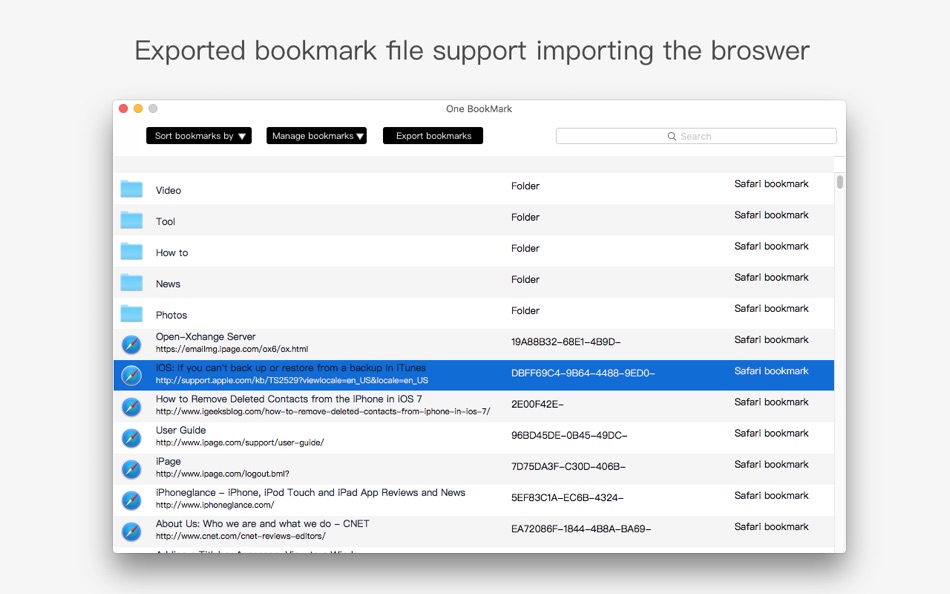Click the ipage.com/support/user-guide URL text

pos(240,443)
